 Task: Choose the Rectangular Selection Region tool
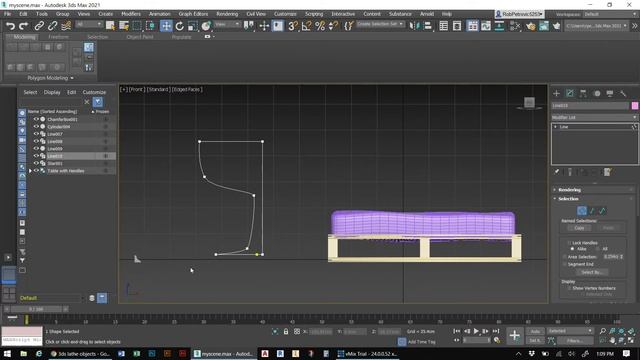(137, 26)
